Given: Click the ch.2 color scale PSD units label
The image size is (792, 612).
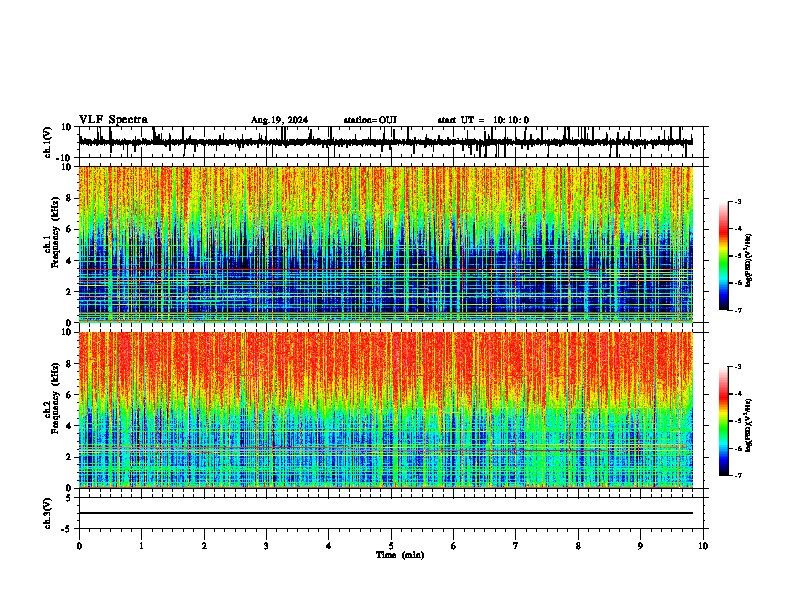Looking at the screenshot, I should point(749,425).
